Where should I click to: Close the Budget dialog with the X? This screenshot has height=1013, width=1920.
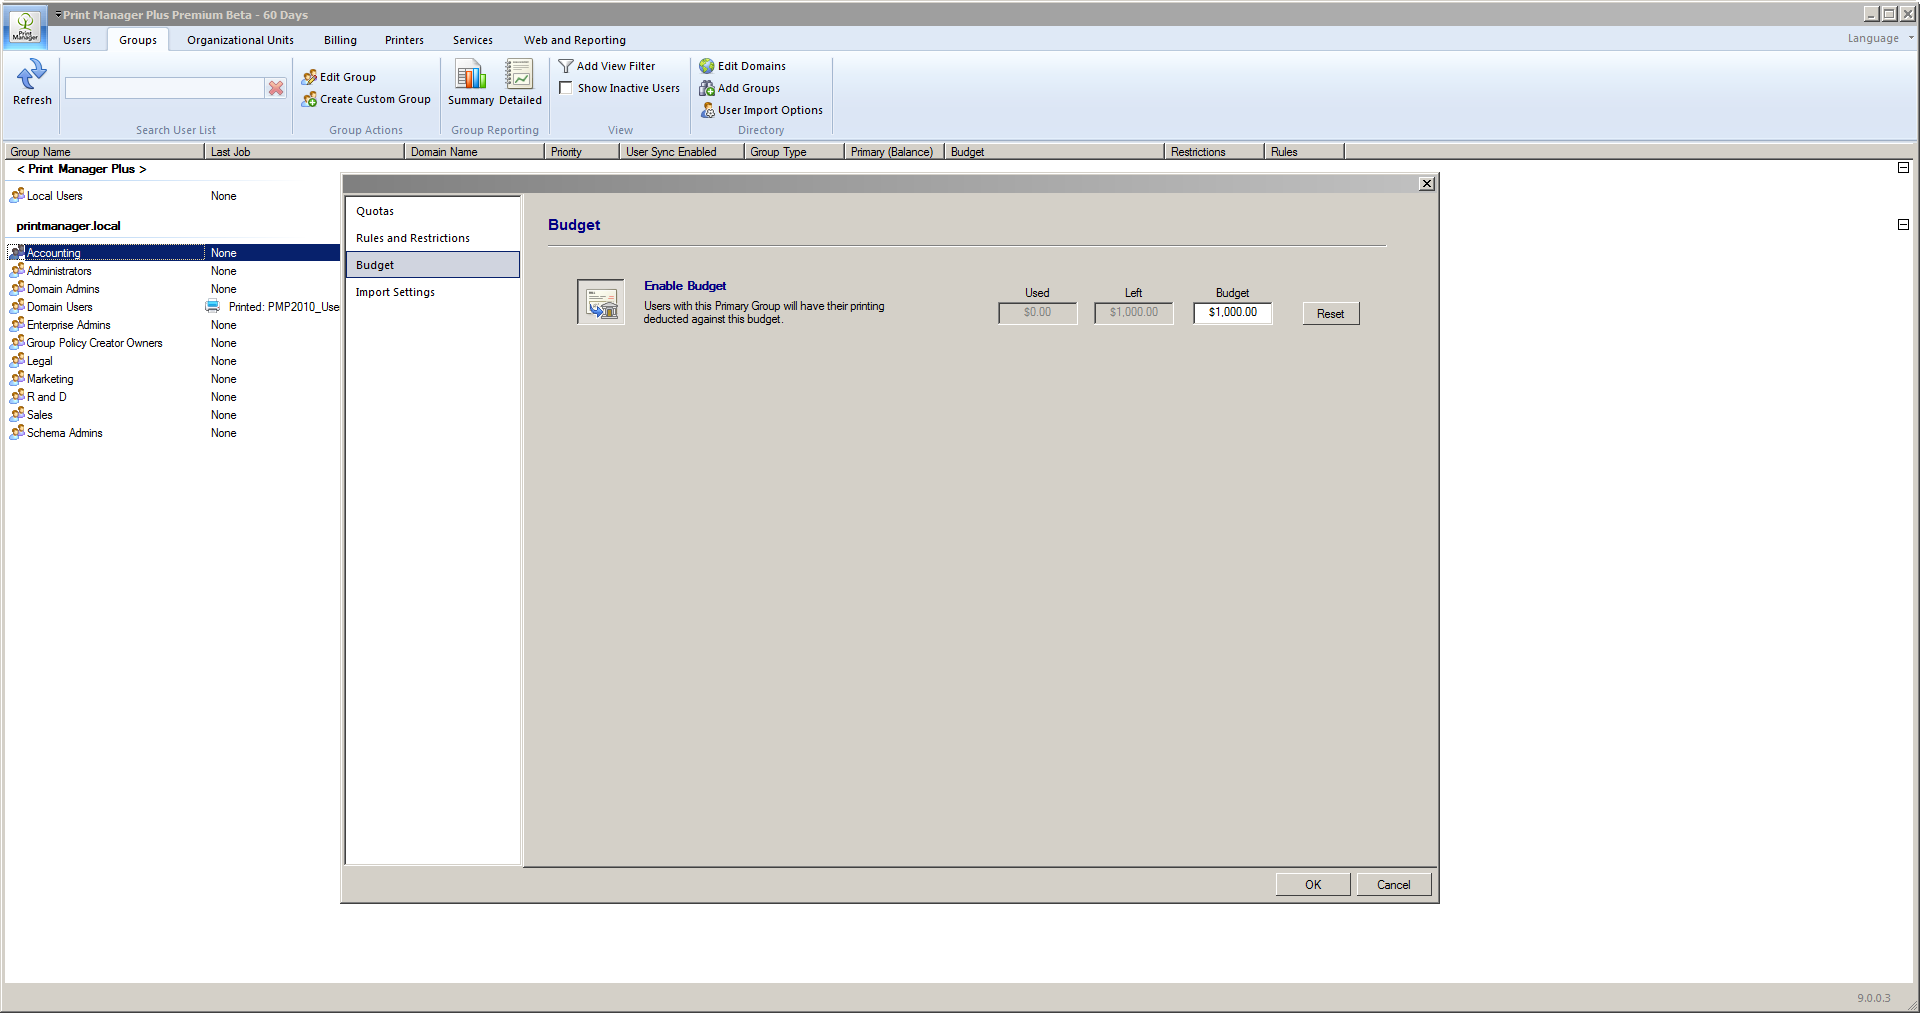1427,184
